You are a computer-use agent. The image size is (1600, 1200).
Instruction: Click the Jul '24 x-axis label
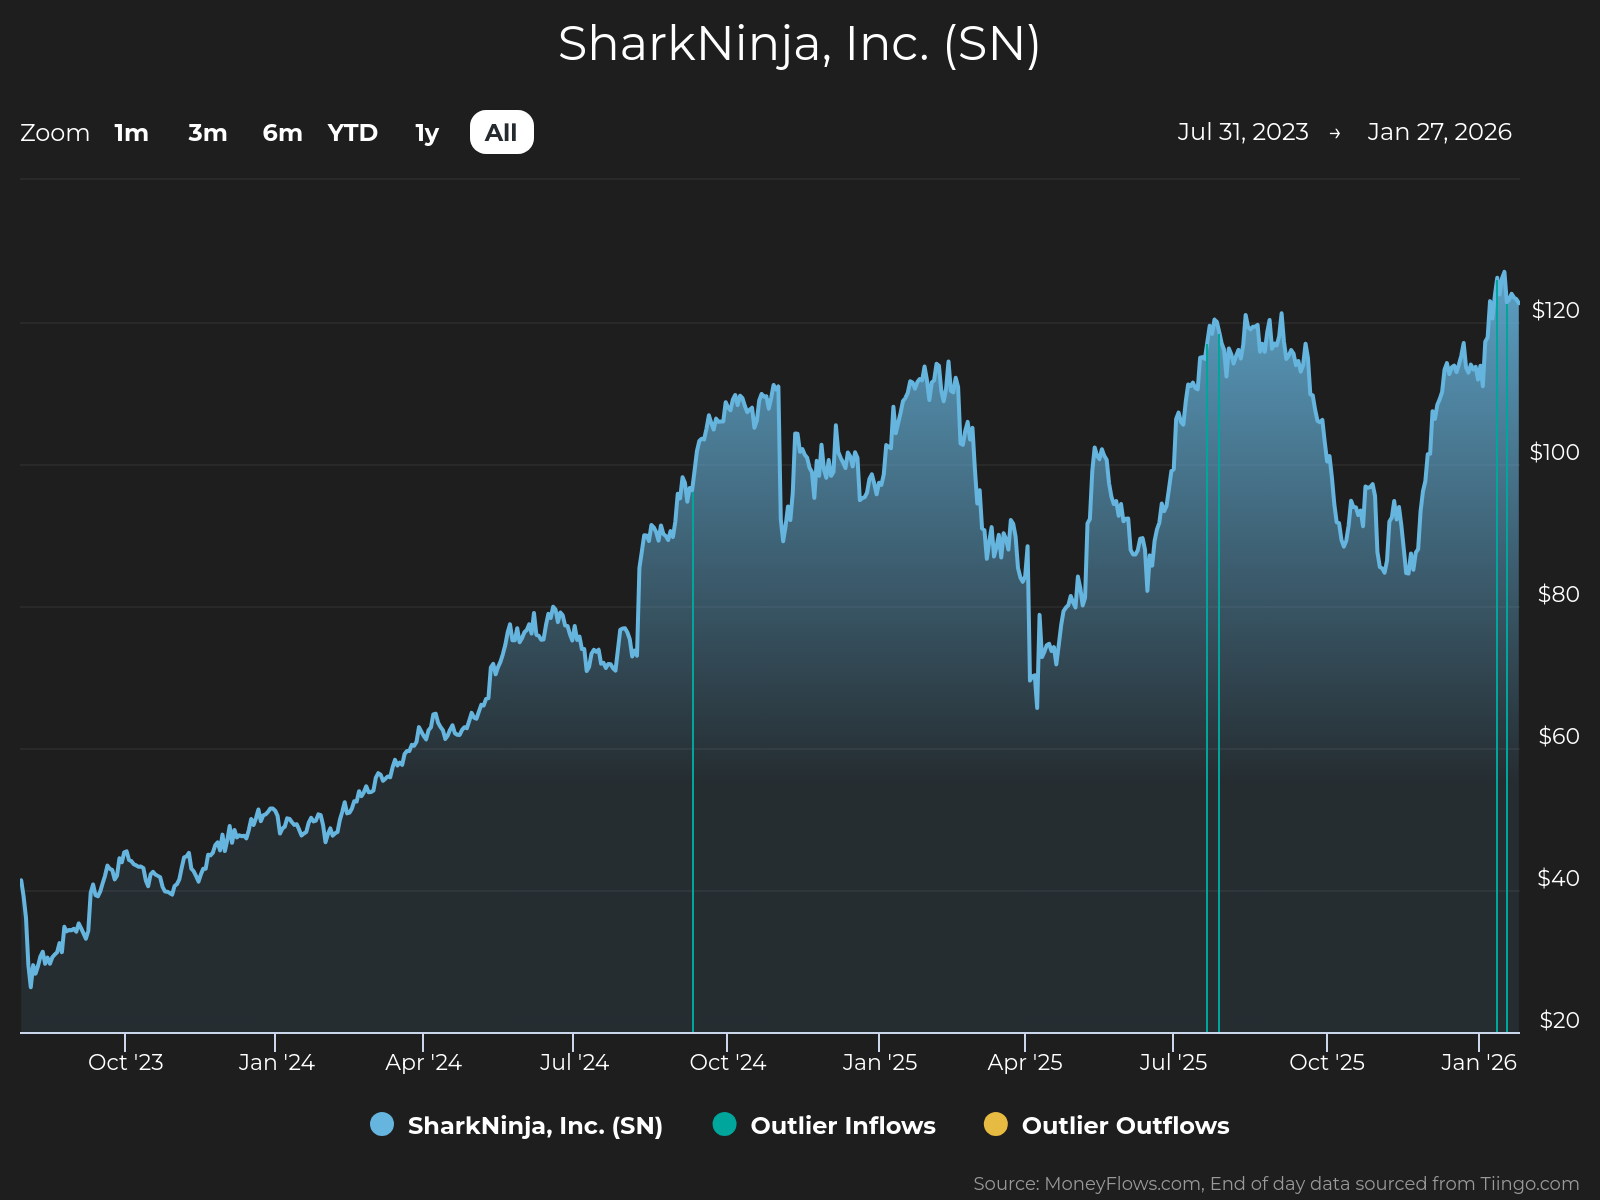[x=574, y=1063]
